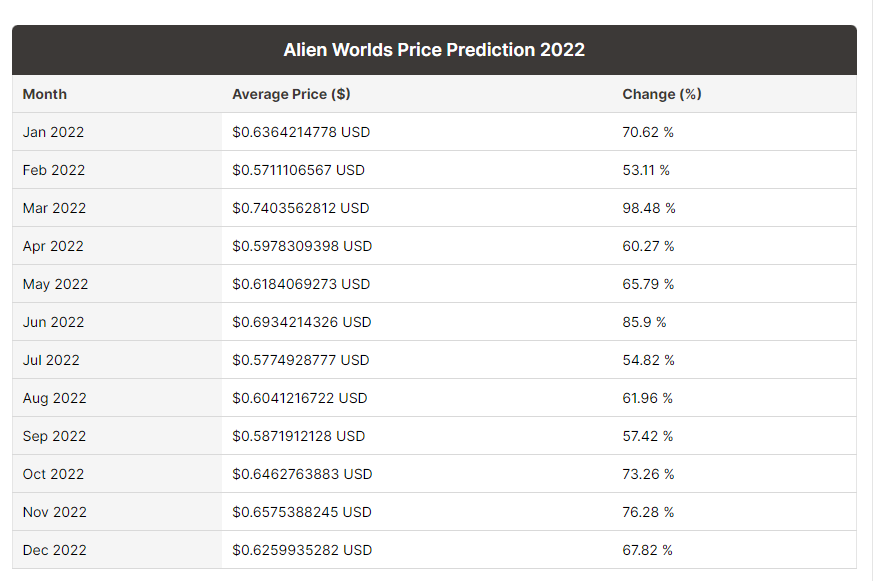The height and width of the screenshot is (581, 873).
Task: Click the Mar 2022 price $0.7403562812 USD
Action: (301, 208)
